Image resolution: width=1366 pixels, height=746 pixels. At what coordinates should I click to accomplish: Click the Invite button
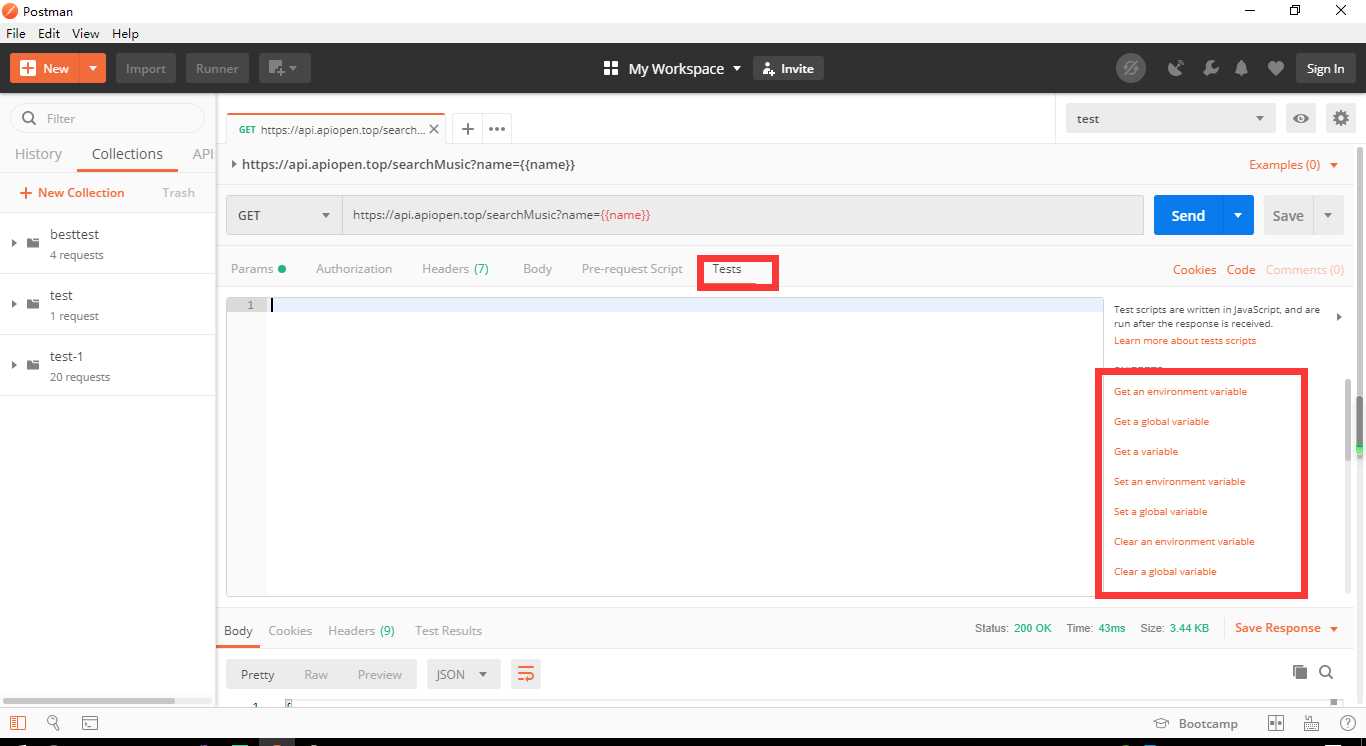(x=788, y=68)
